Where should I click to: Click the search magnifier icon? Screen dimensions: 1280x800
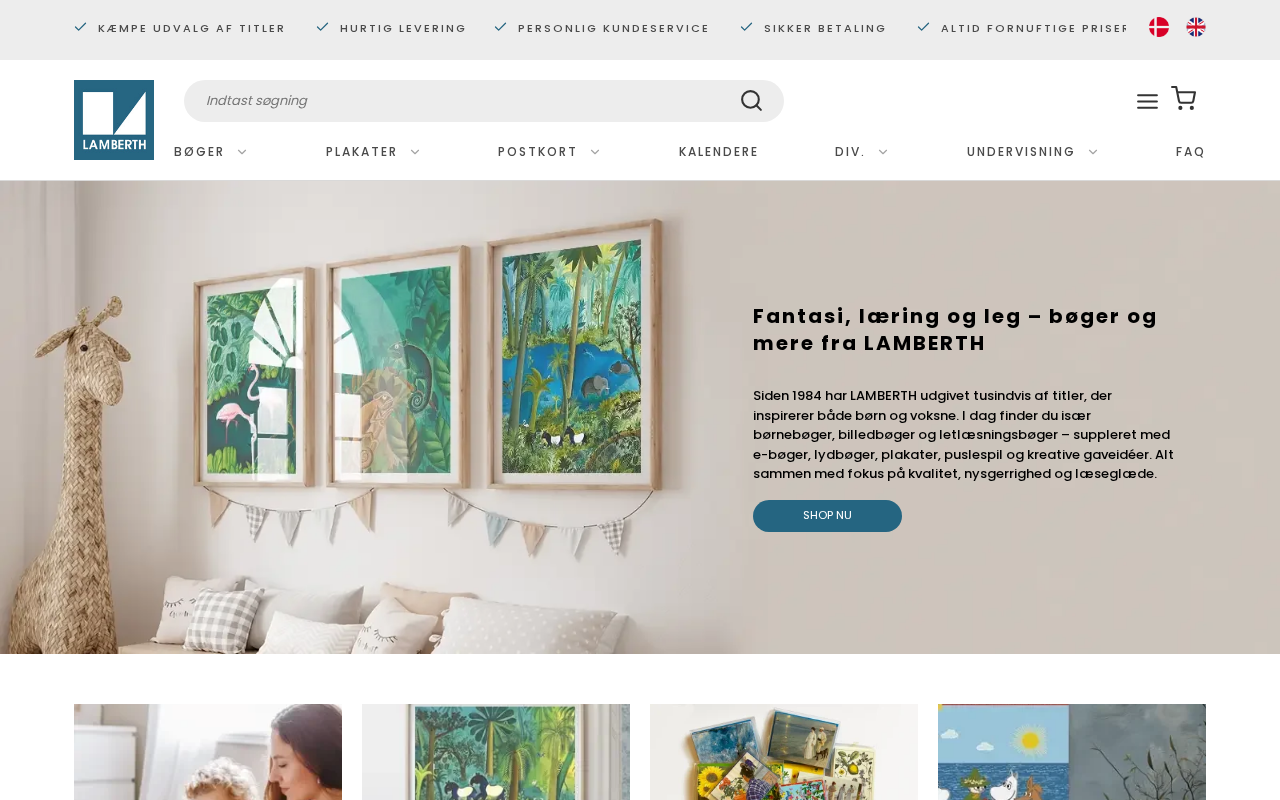point(751,101)
